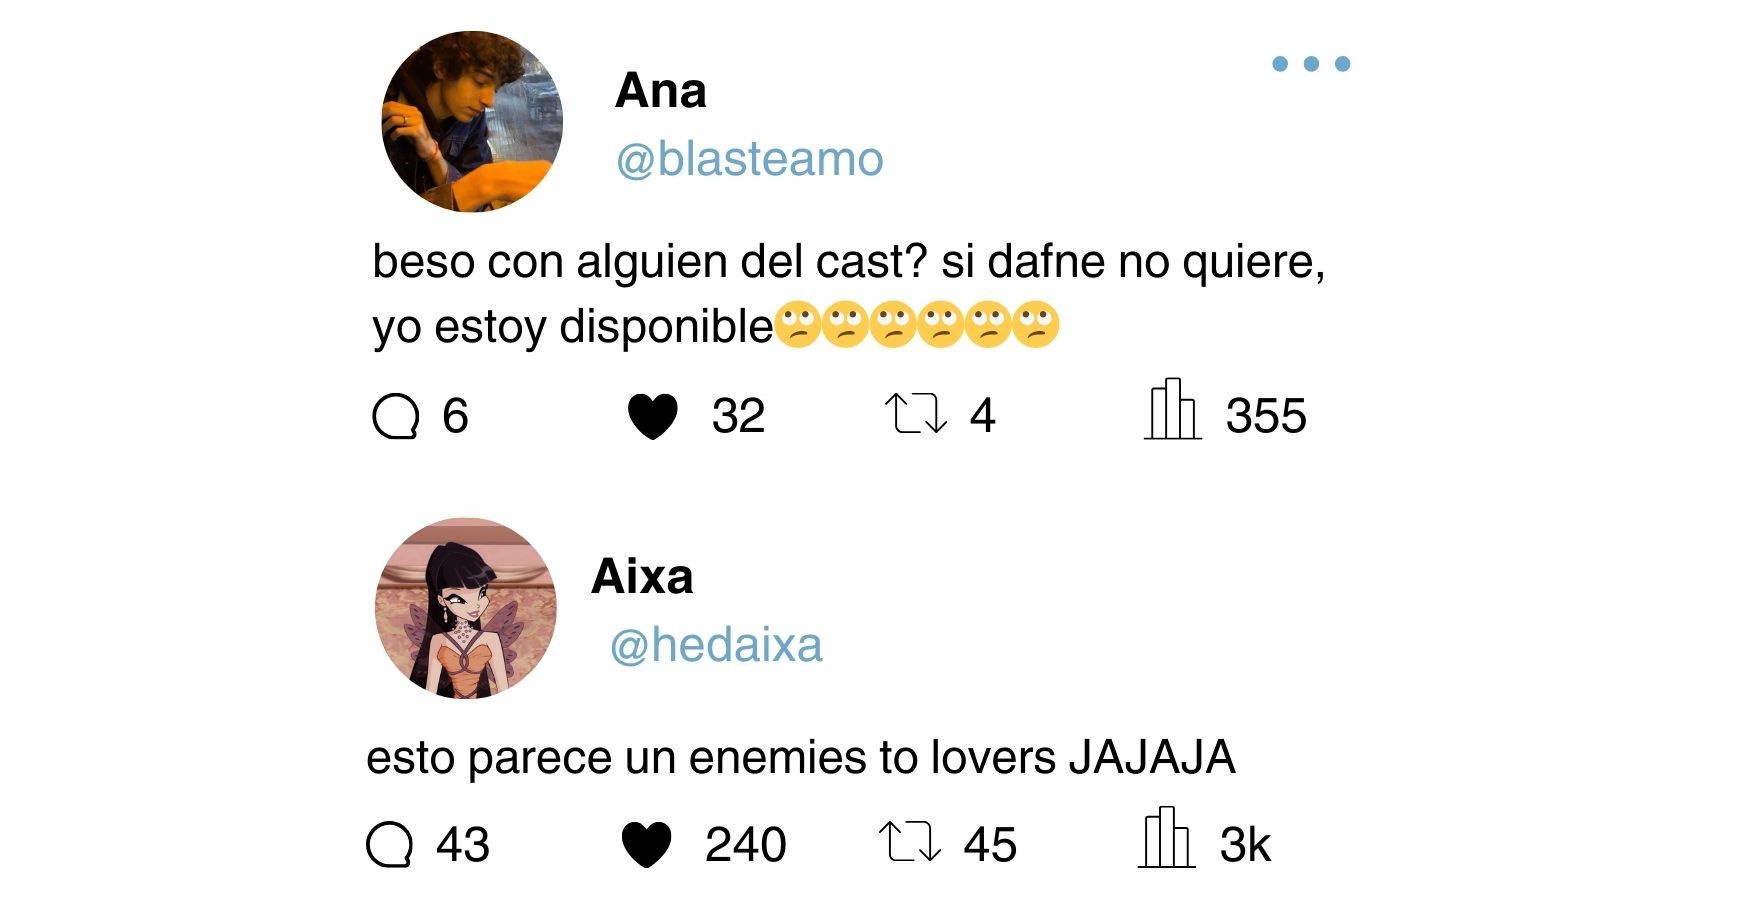Open the @blasteamo handle link
This screenshot has width=1748, height=909.
click(750, 159)
